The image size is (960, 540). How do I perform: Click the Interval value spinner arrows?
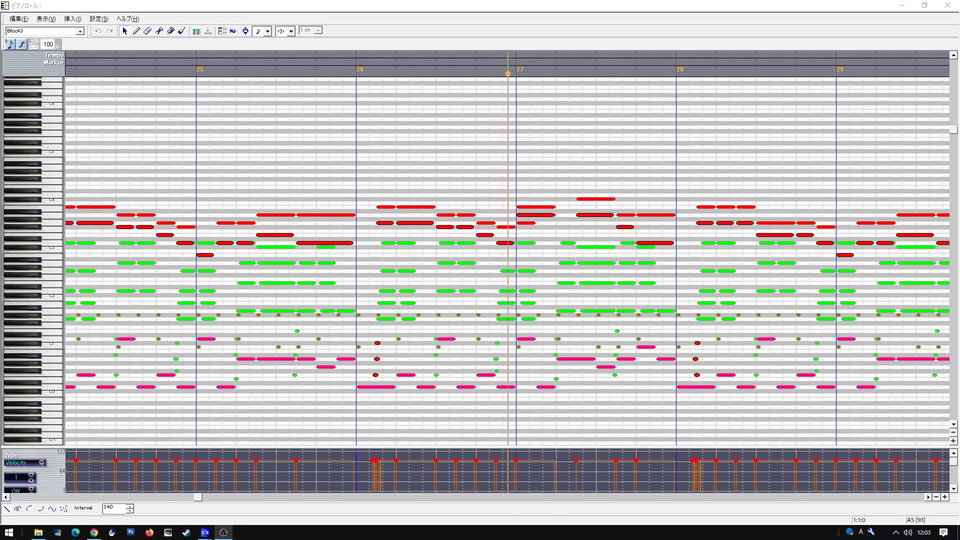click(130, 509)
